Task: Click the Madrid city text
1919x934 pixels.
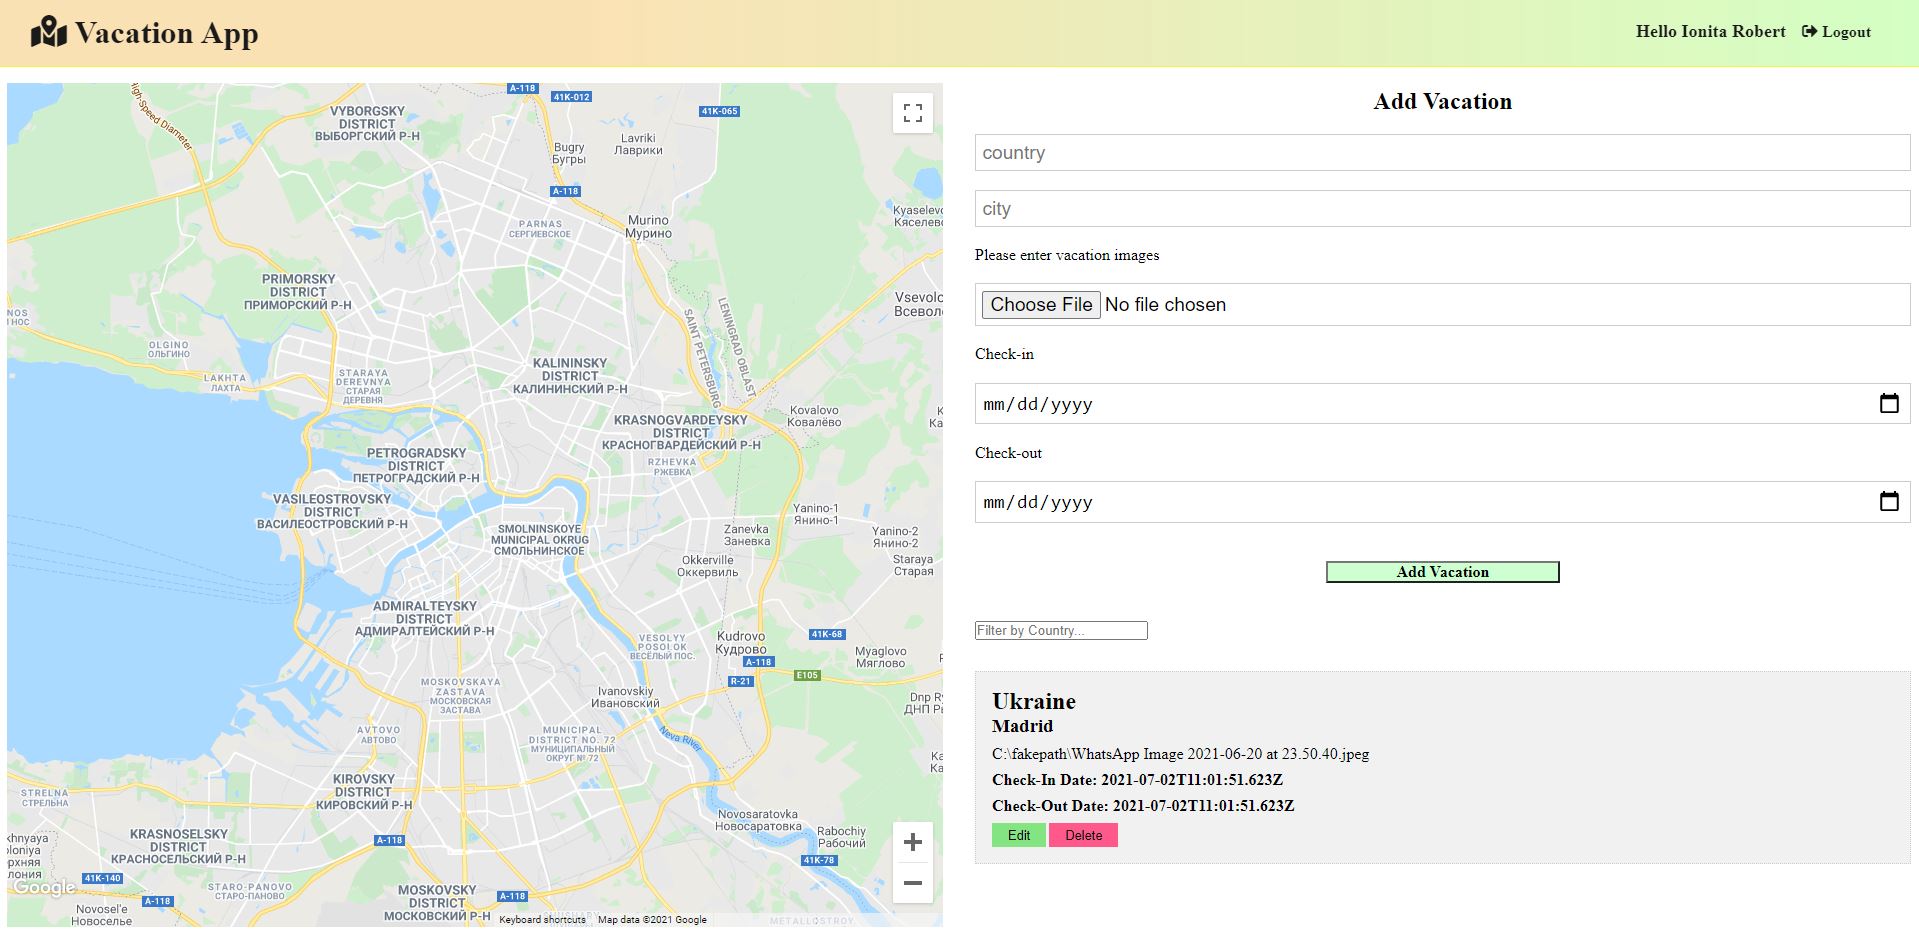Action: pos(1022,726)
